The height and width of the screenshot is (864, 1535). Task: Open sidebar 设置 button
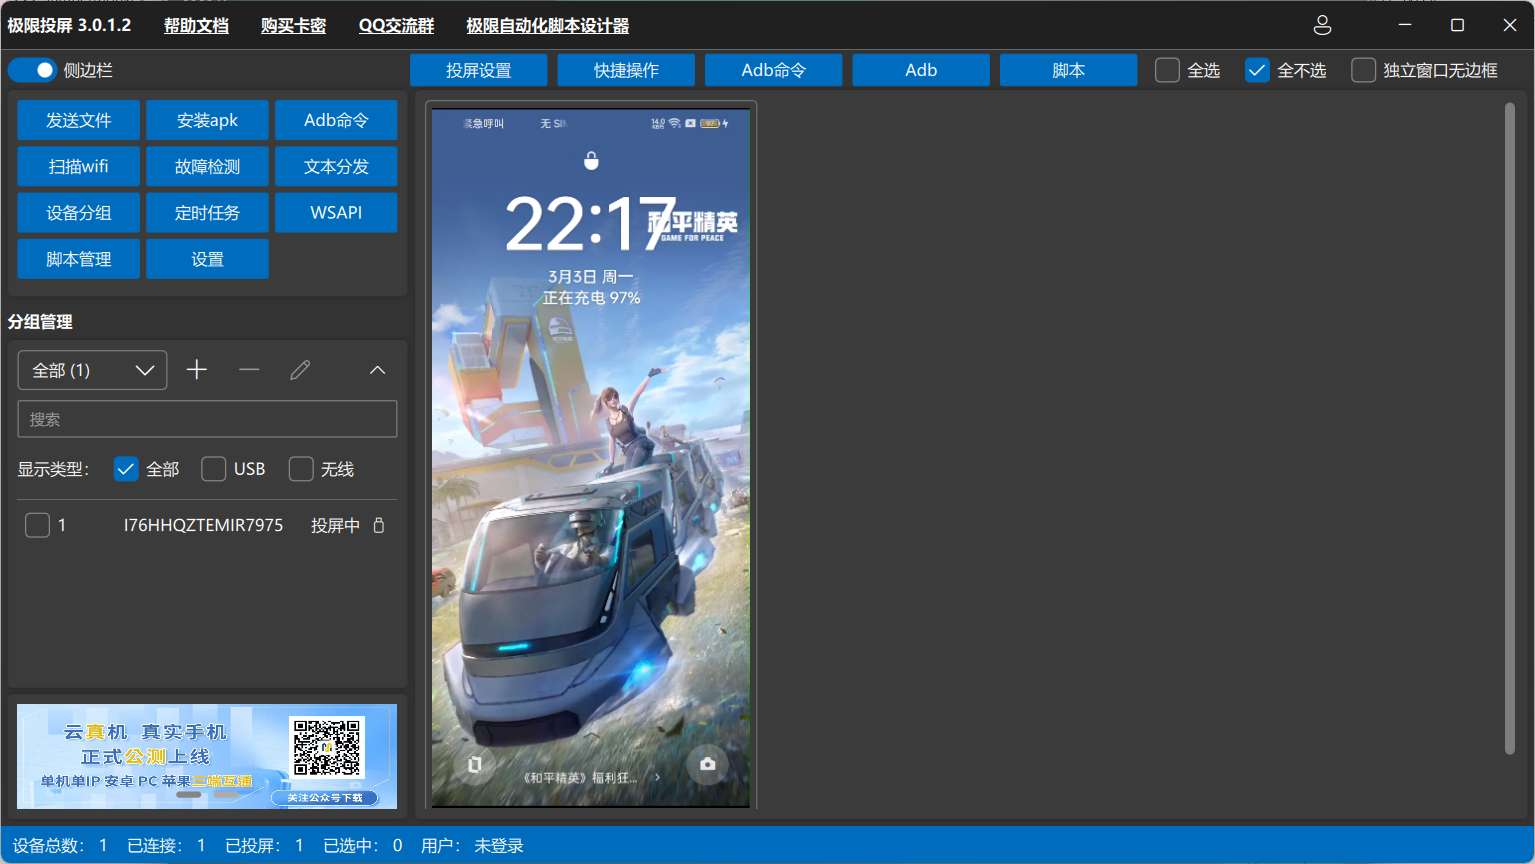(x=207, y=259)
